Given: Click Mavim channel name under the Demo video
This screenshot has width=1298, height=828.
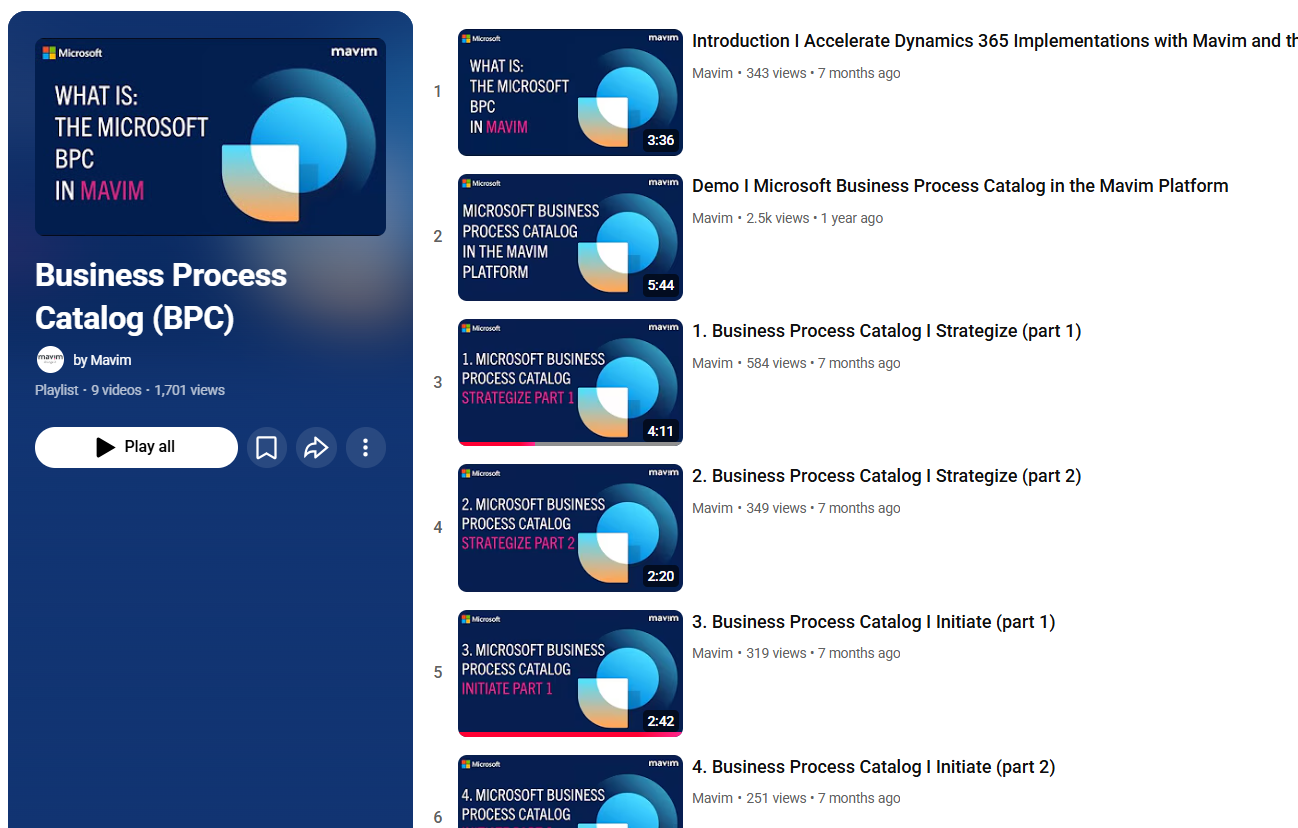Looking at the screenshot, I should pyautogui.click(x=712, y=218).
